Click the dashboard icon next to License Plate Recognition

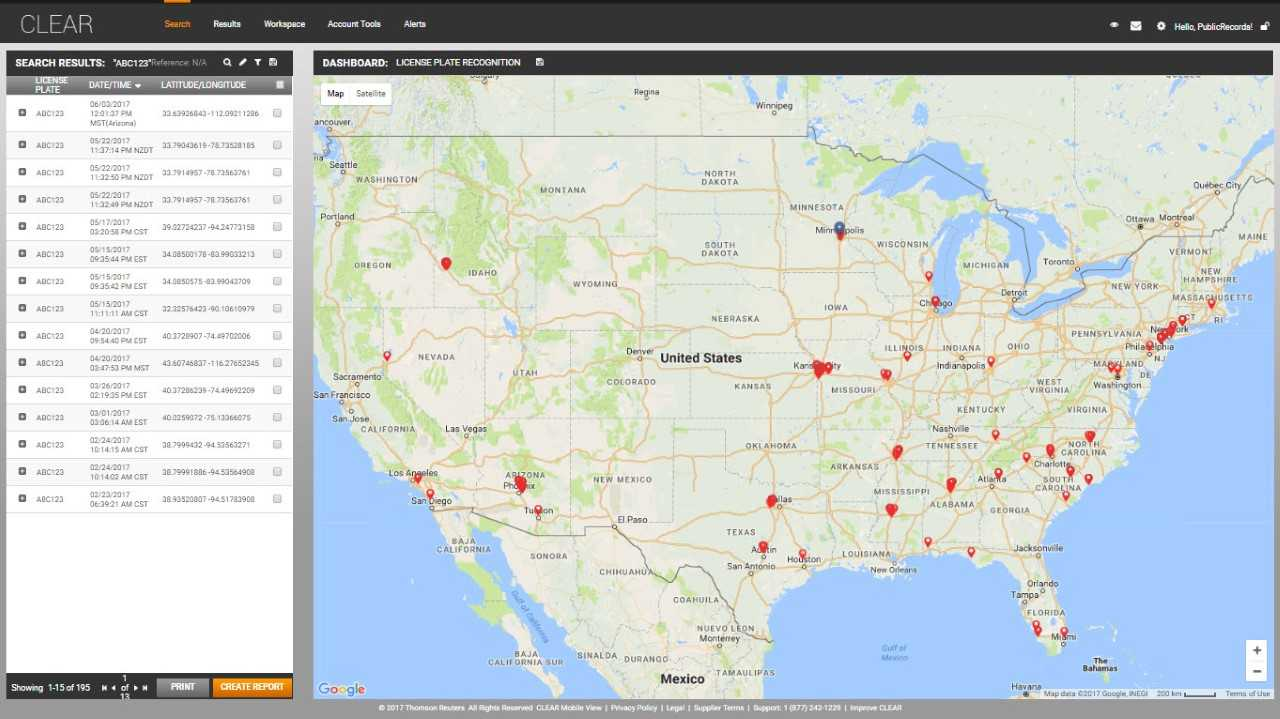pyautogui.click(x=539, y=62)
